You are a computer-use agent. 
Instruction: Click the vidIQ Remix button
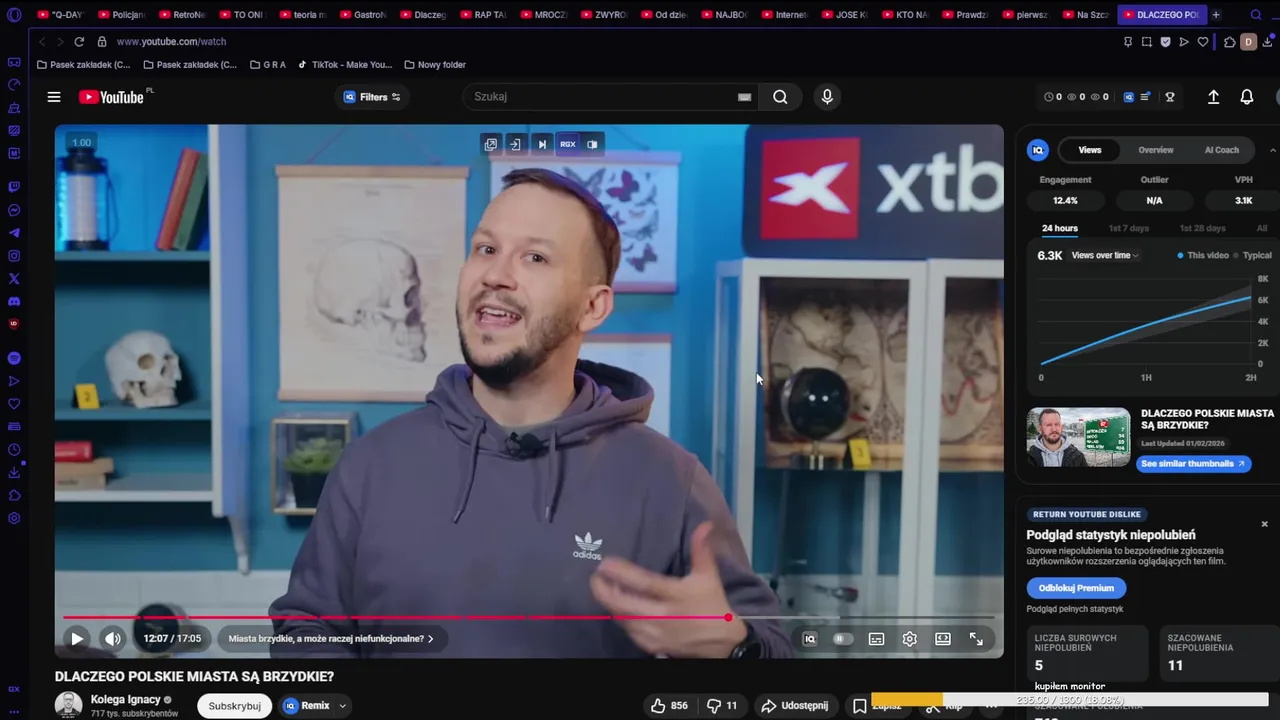point(306,706)
